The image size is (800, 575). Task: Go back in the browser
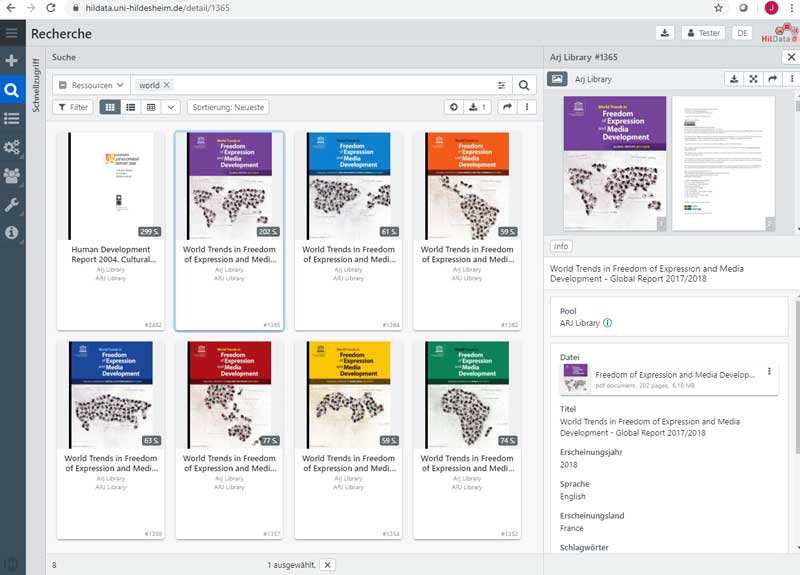click(10, 8)
